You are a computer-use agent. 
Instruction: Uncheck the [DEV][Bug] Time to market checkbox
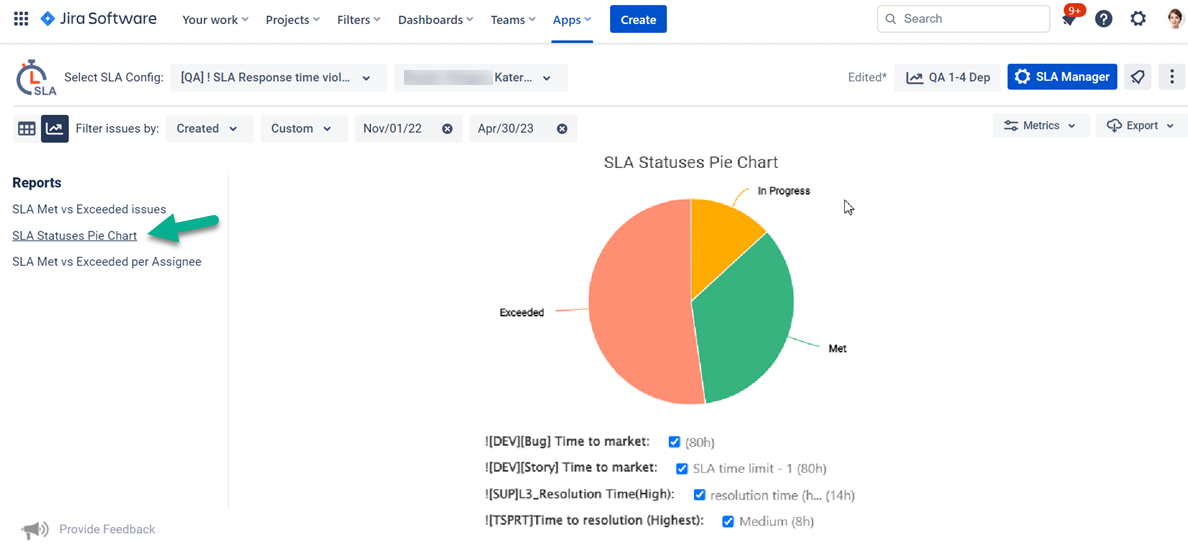tap(674, 442)
